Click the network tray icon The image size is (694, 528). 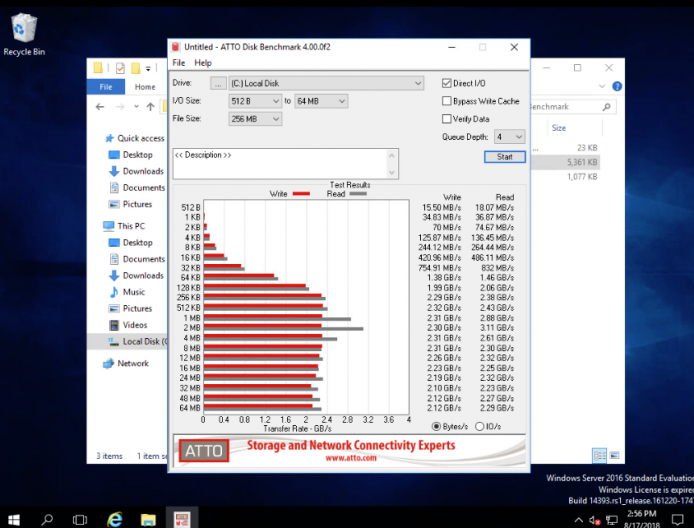click(x=612, y=520)
